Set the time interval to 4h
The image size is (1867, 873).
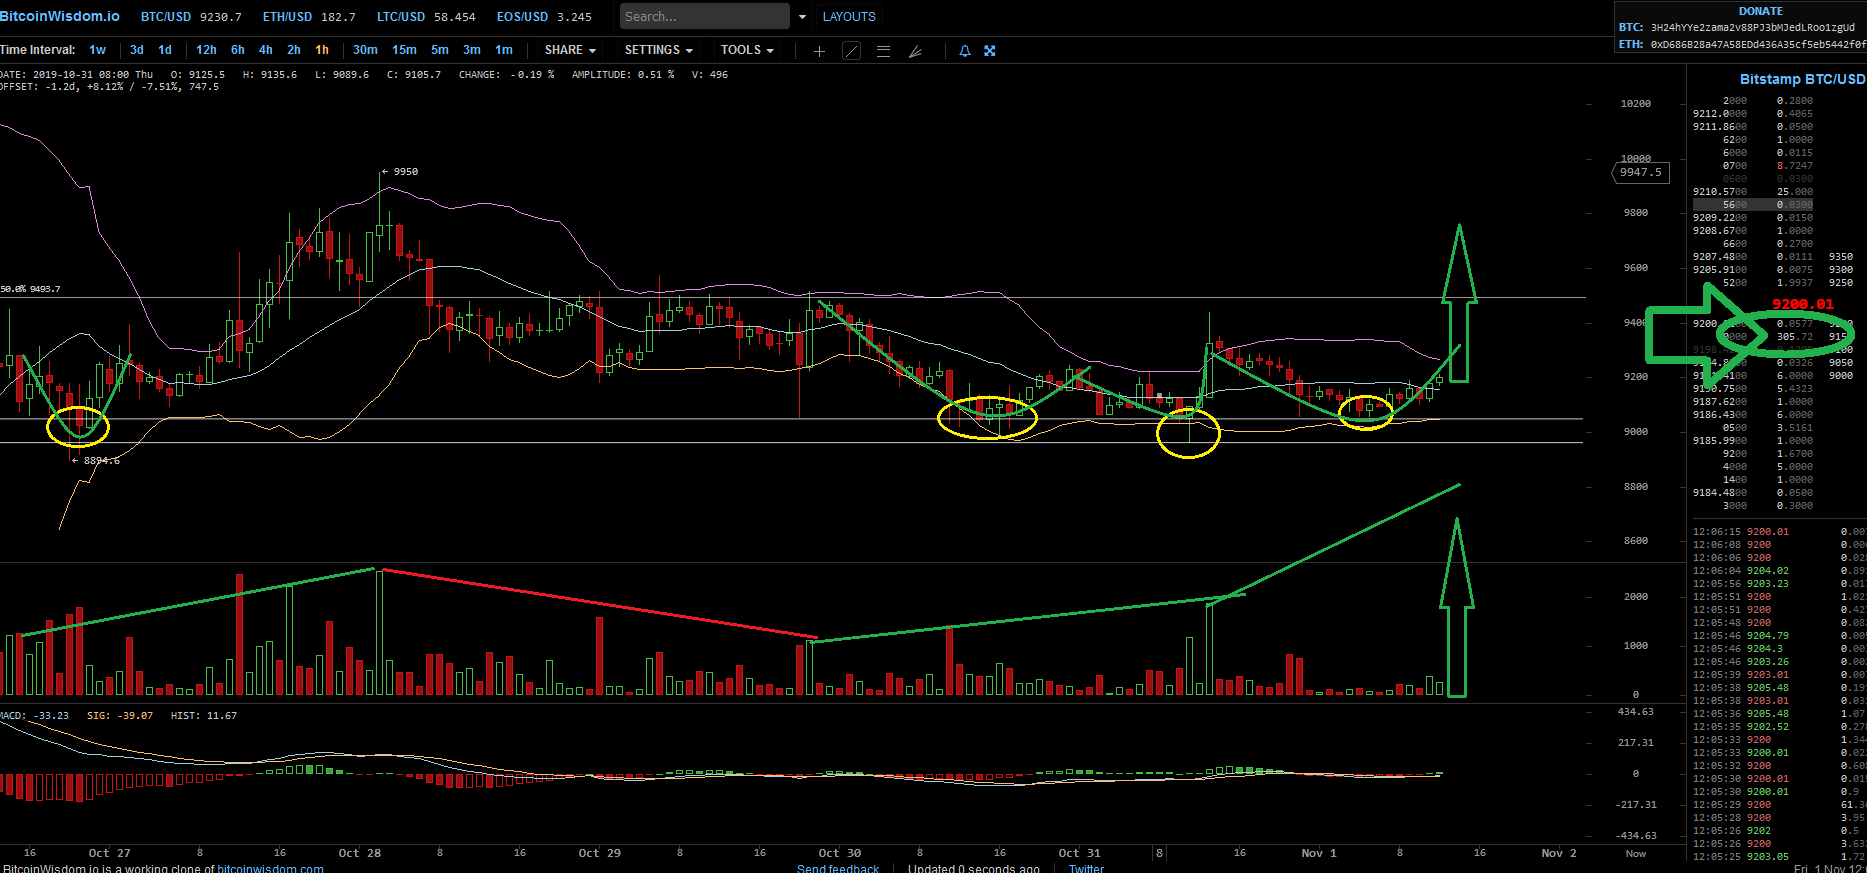click(265, 50)
